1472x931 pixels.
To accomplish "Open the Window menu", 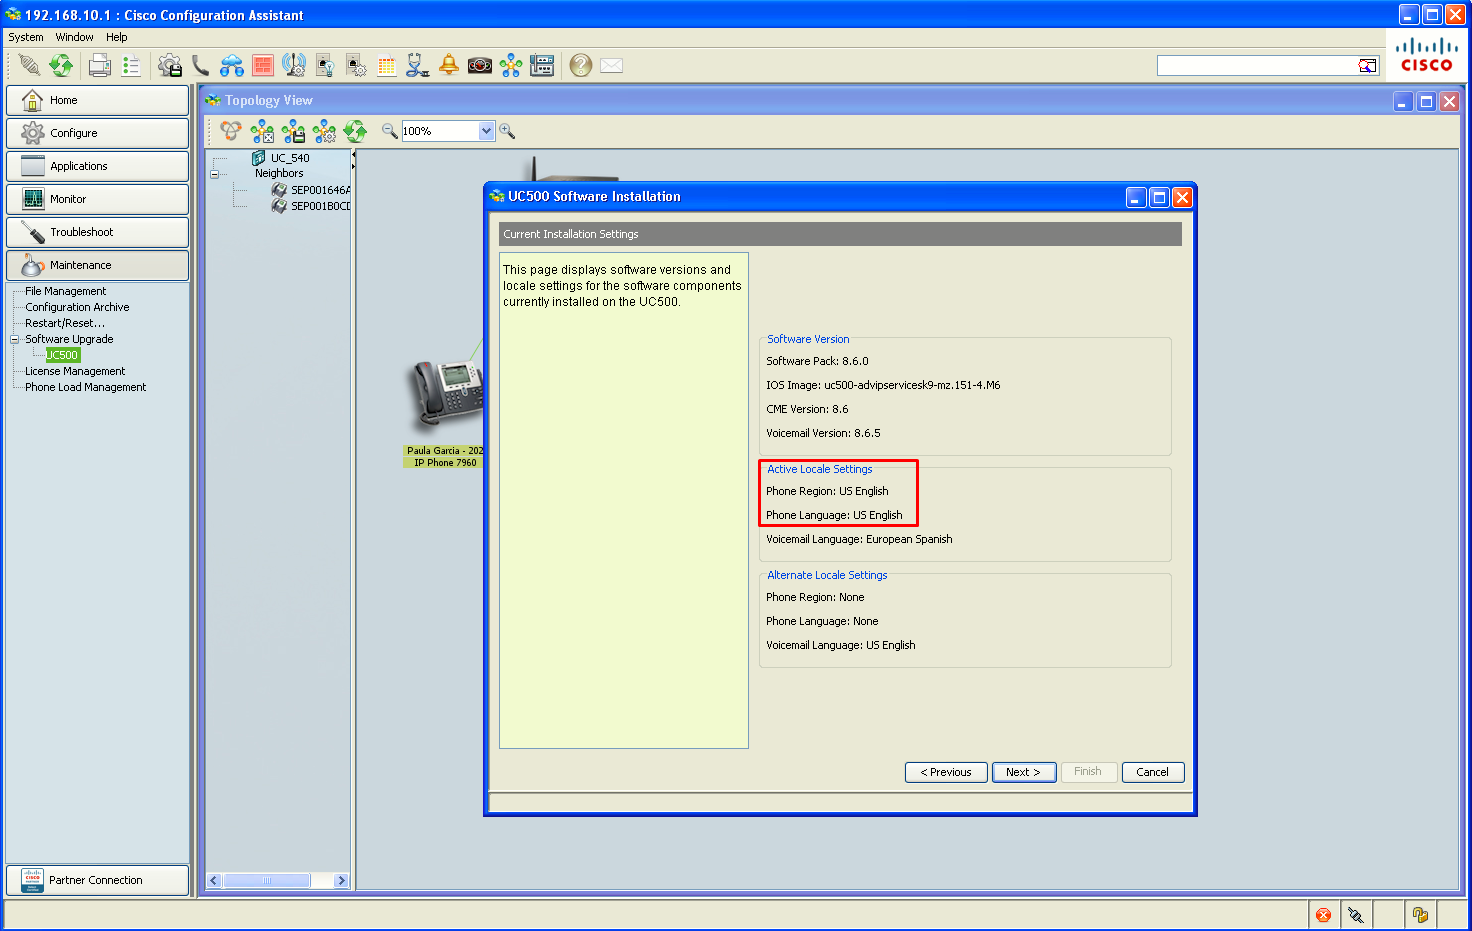I will (x=74, y=37).
